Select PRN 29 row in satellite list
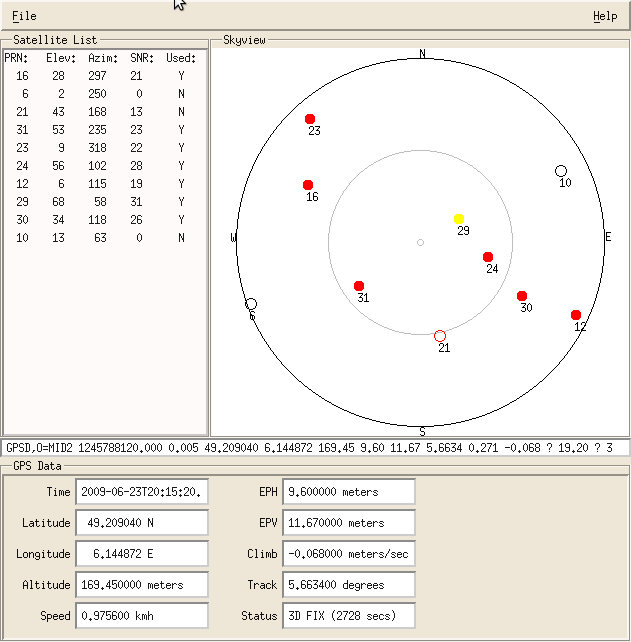Image resolution: width=631 pixels, height=642 pixels. (x=102, y=202)
